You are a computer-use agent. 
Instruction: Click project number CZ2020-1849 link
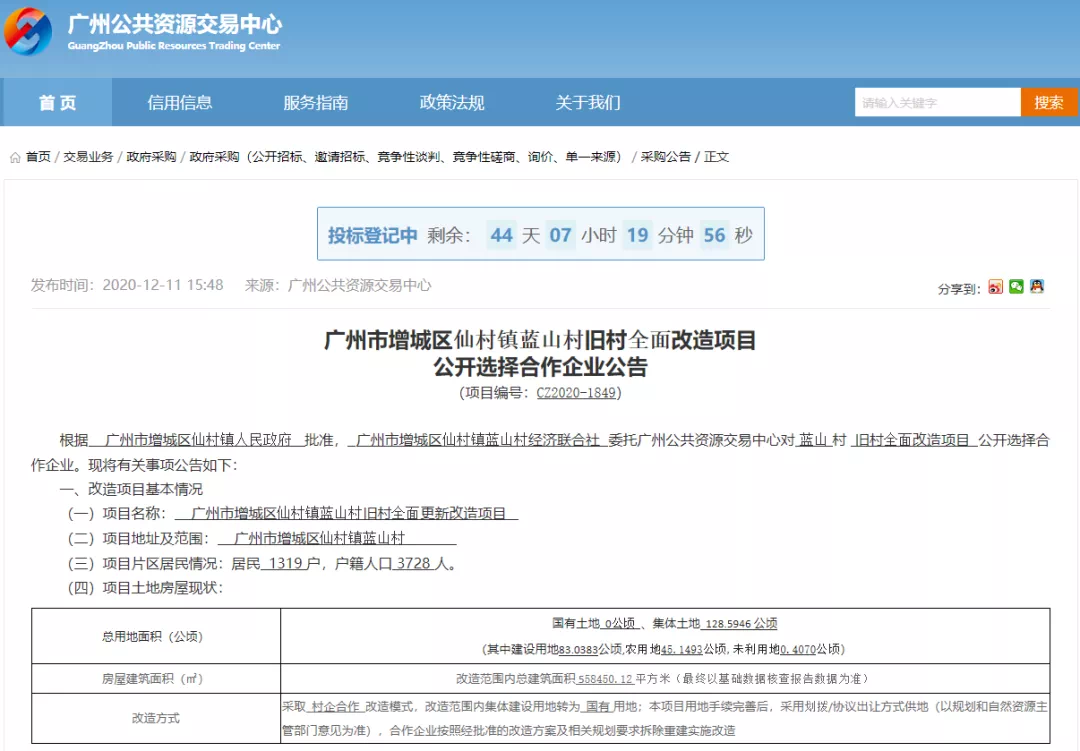click(x=576, y=393)
